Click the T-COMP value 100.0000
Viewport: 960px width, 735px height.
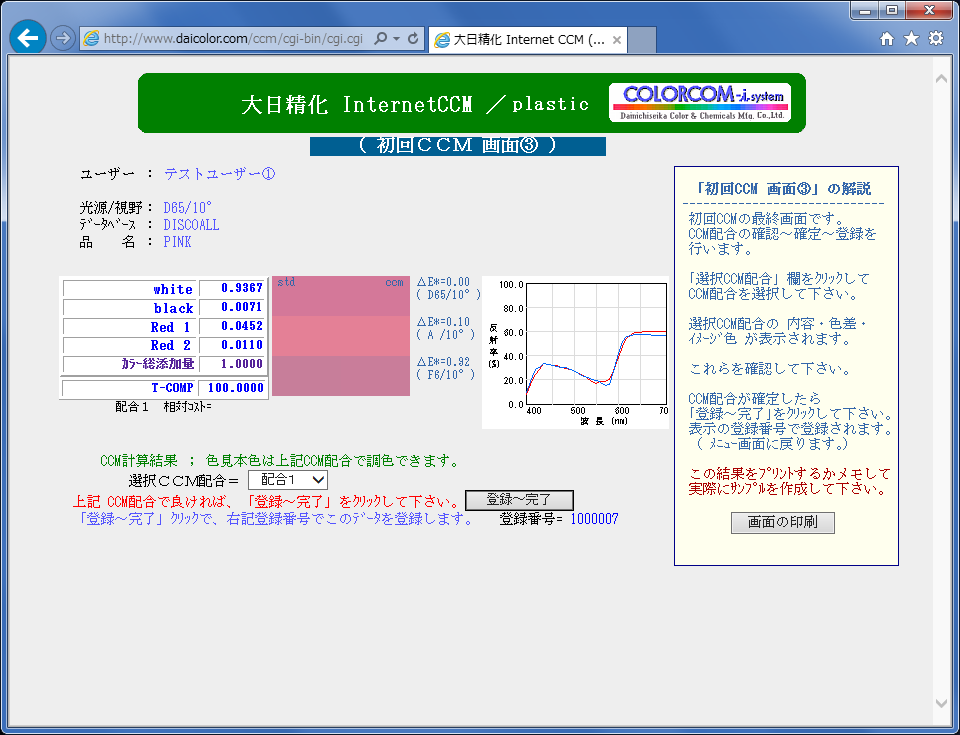tap(233, 388)
